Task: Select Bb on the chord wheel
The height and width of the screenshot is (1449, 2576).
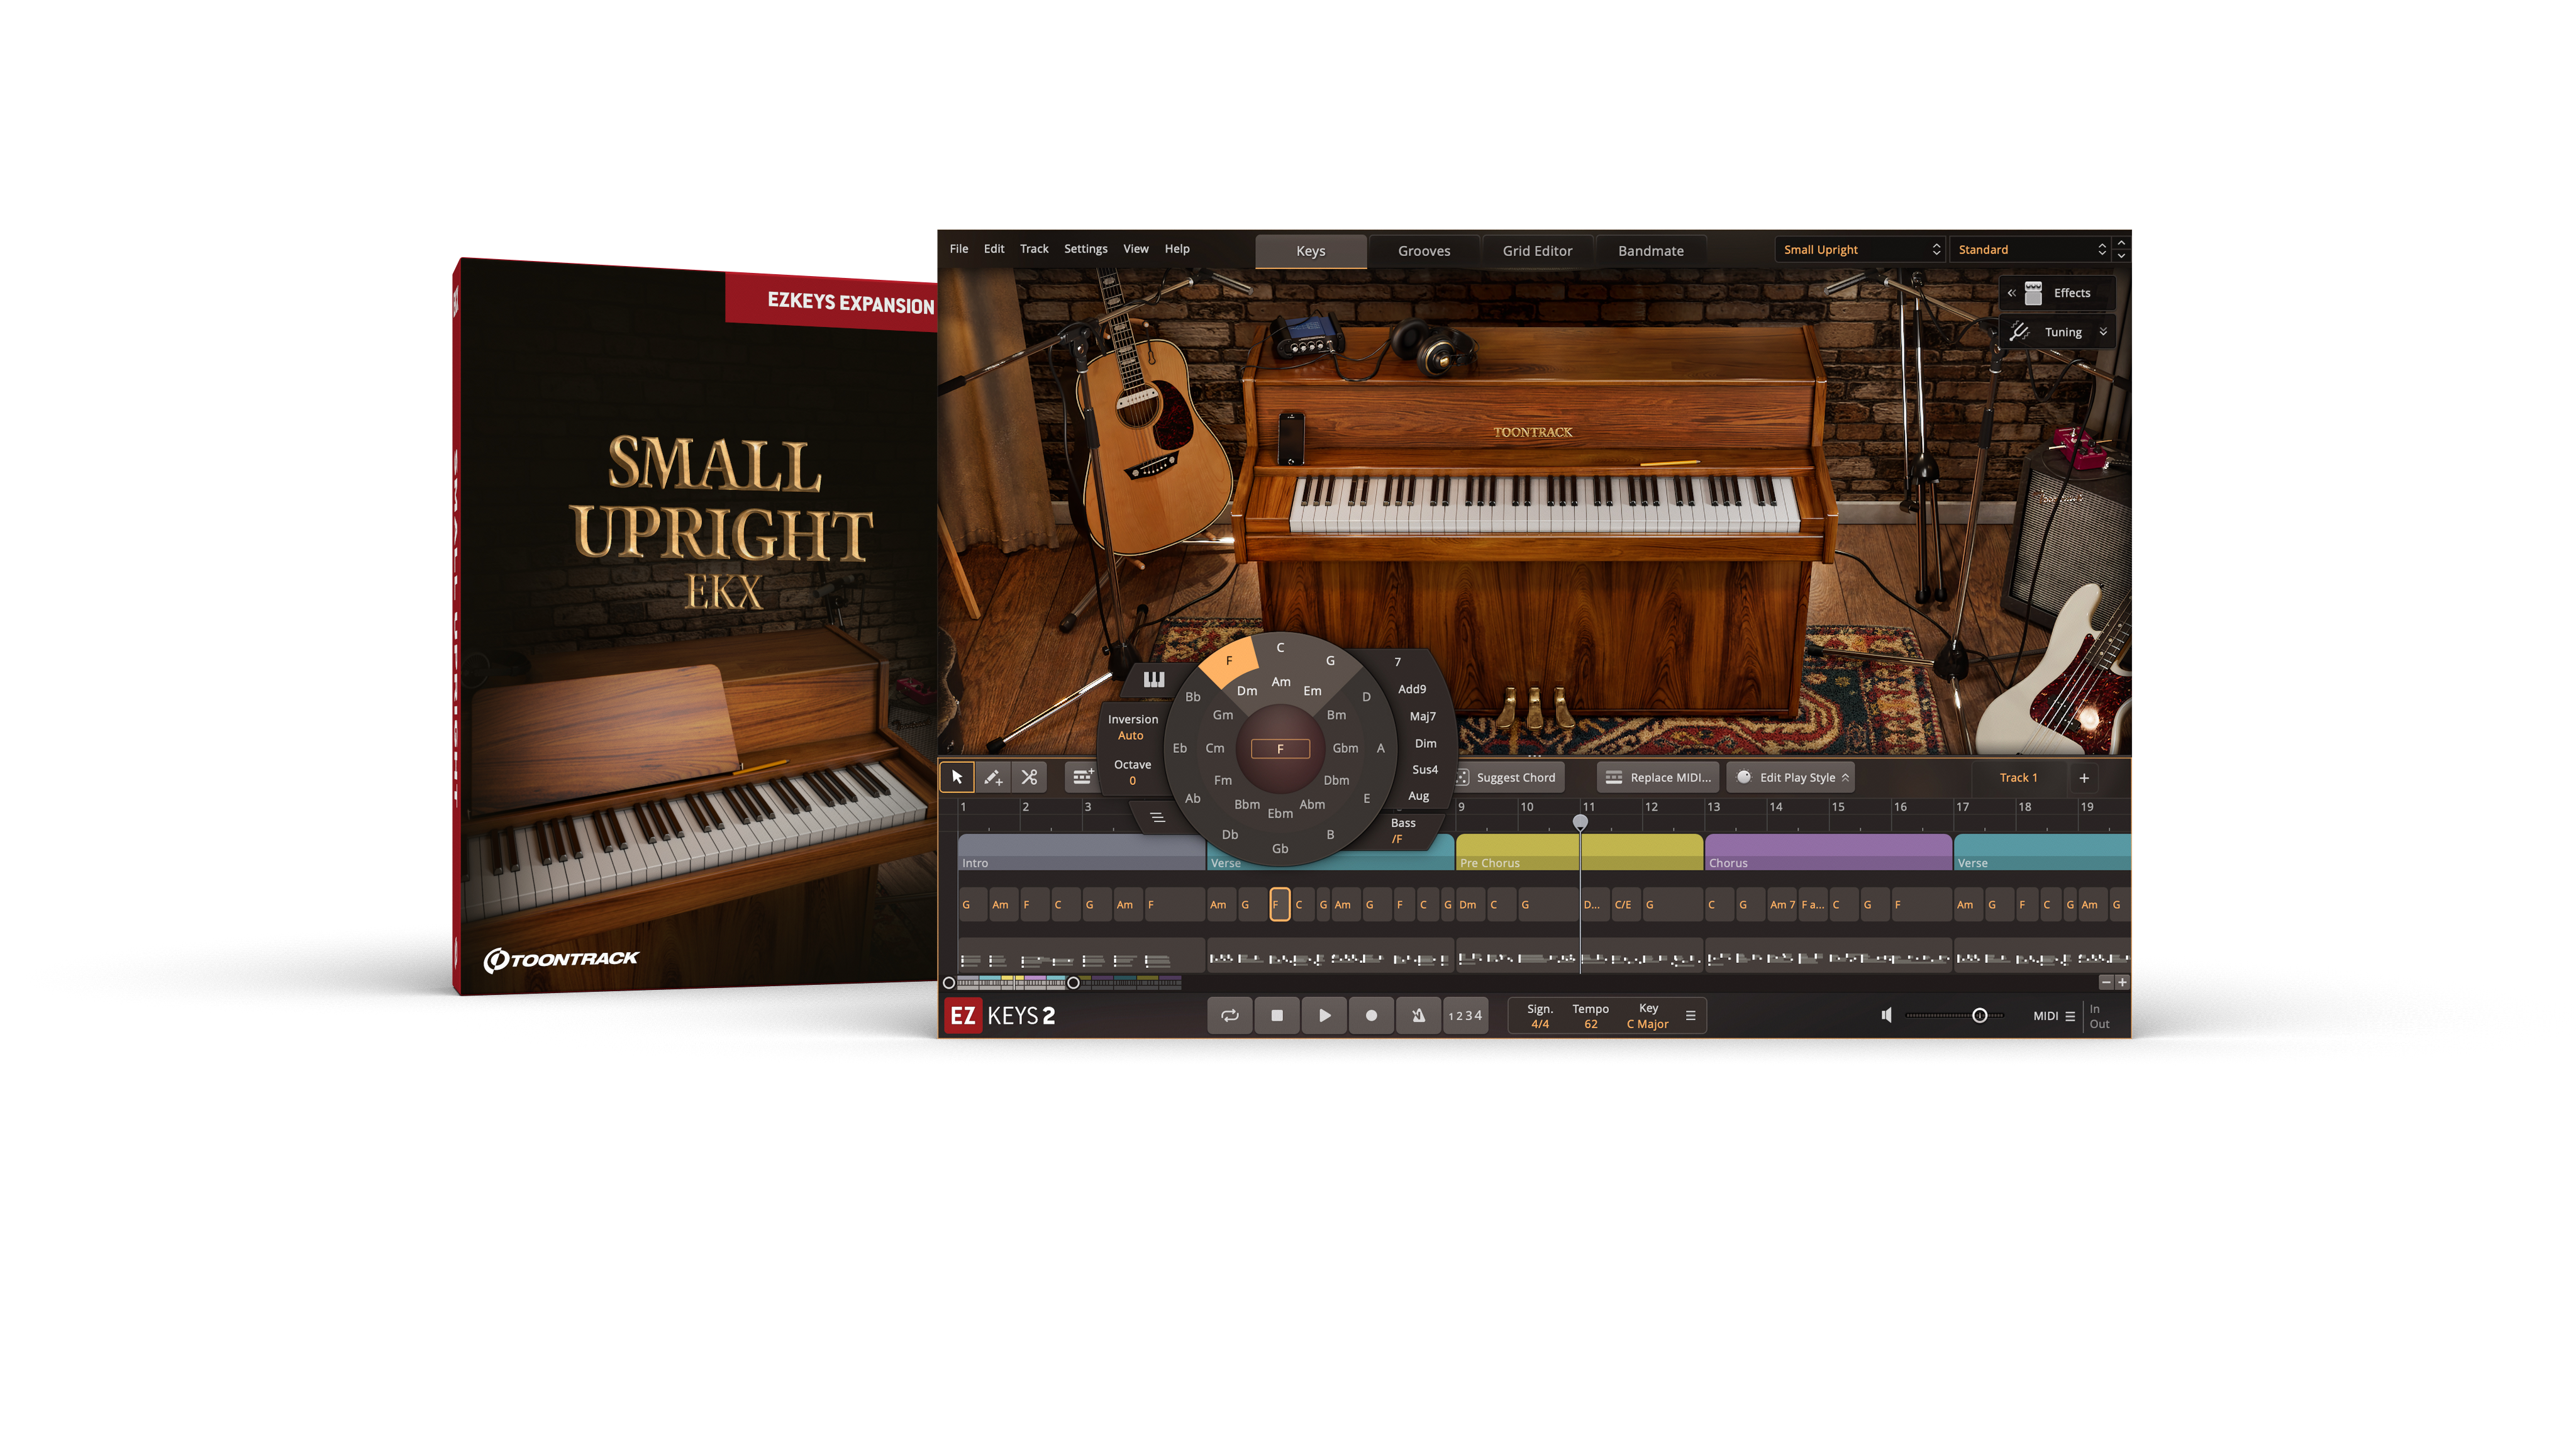Action: tap(1192, 697)
